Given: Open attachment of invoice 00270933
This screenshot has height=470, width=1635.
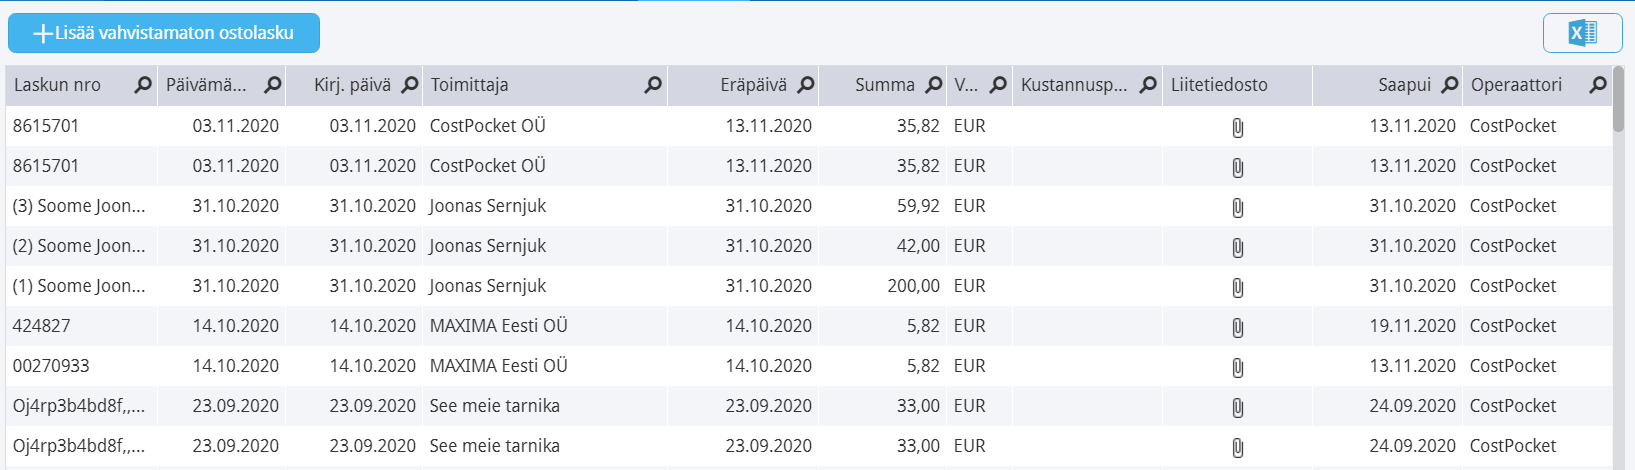Looking at the screenshot, I should pyautogui.click(x=1238, y=367).
